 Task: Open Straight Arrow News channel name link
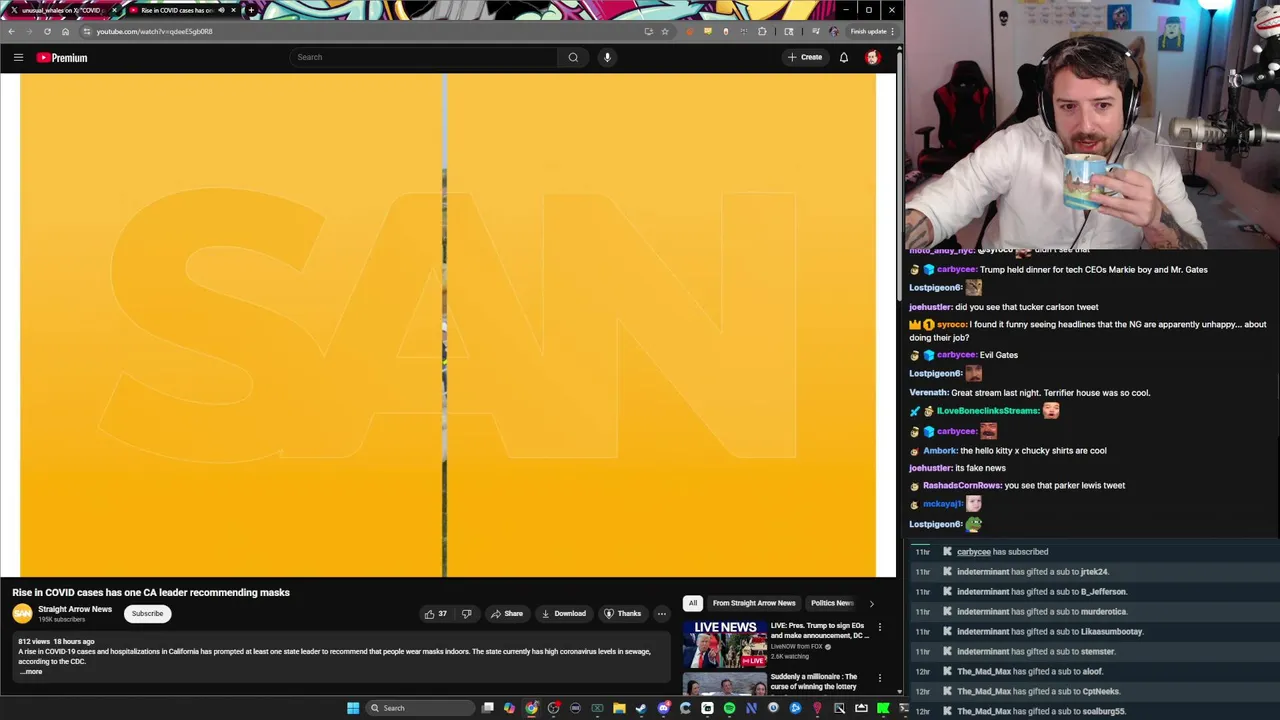pos(75,609)
